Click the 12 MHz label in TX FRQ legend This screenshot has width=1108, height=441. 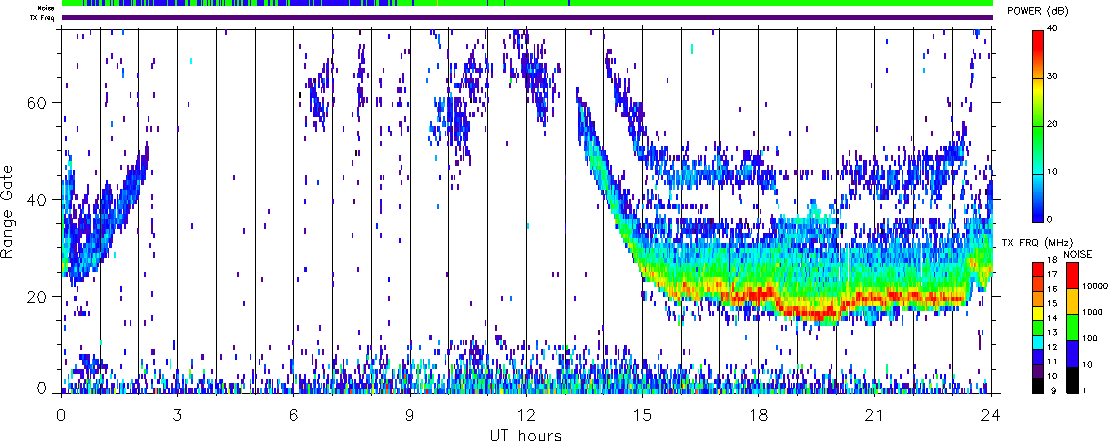pyautogui.click(x=1053, y=347)
